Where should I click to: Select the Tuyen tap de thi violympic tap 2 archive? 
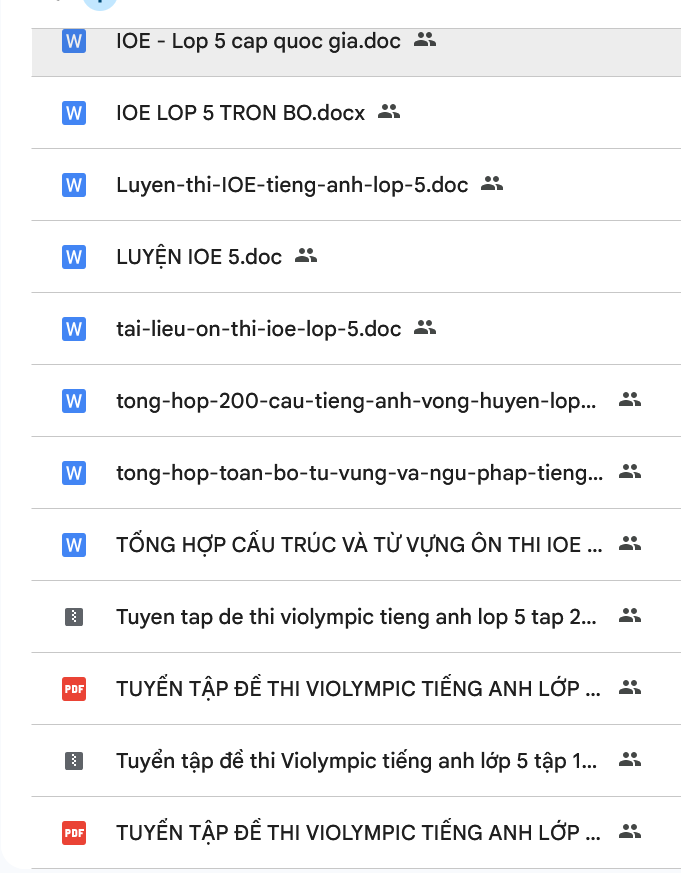tap(356, 617)
